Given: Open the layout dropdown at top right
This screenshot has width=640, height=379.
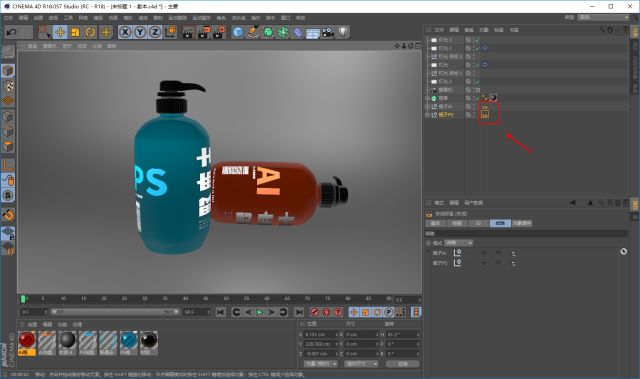Looking at the screenshot, I should coord(604,18).
